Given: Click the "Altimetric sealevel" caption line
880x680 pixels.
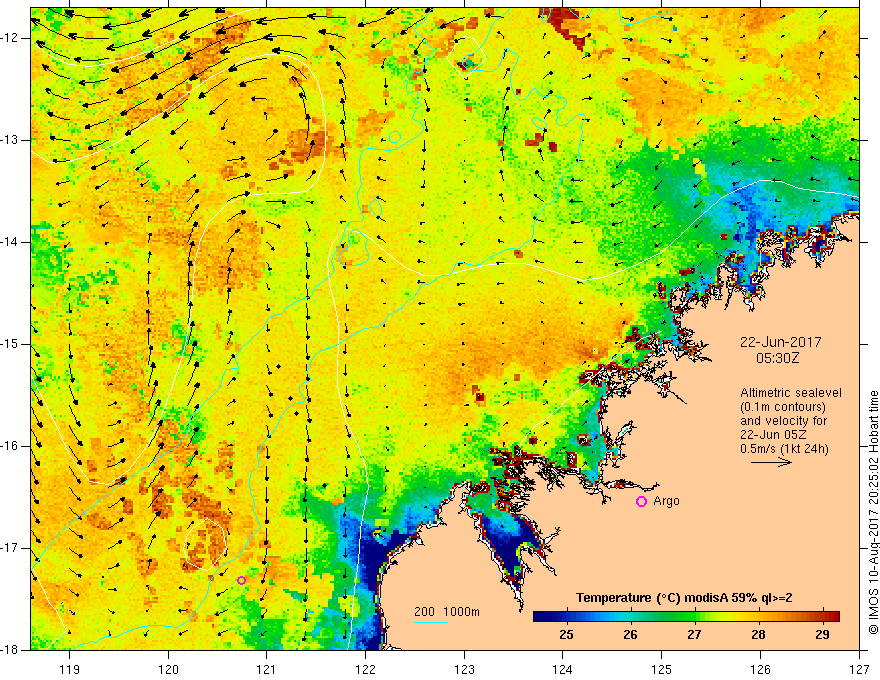Looking at the screenshot, I should (791, 393).
